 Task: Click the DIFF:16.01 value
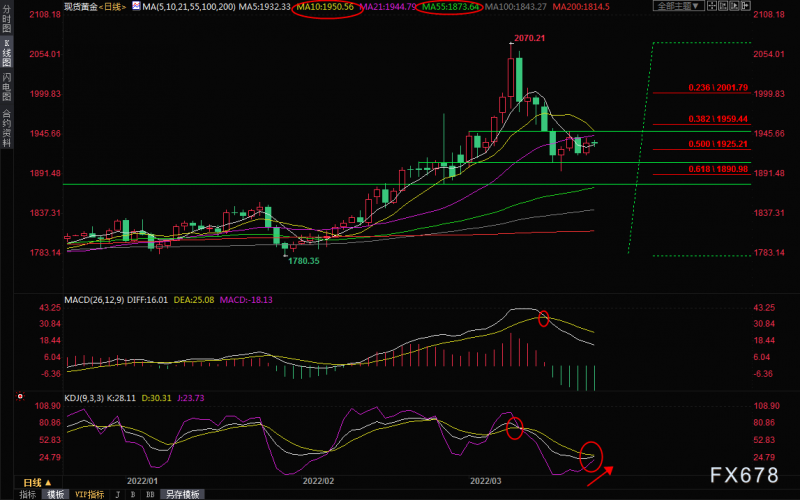[x=147, y=299]
